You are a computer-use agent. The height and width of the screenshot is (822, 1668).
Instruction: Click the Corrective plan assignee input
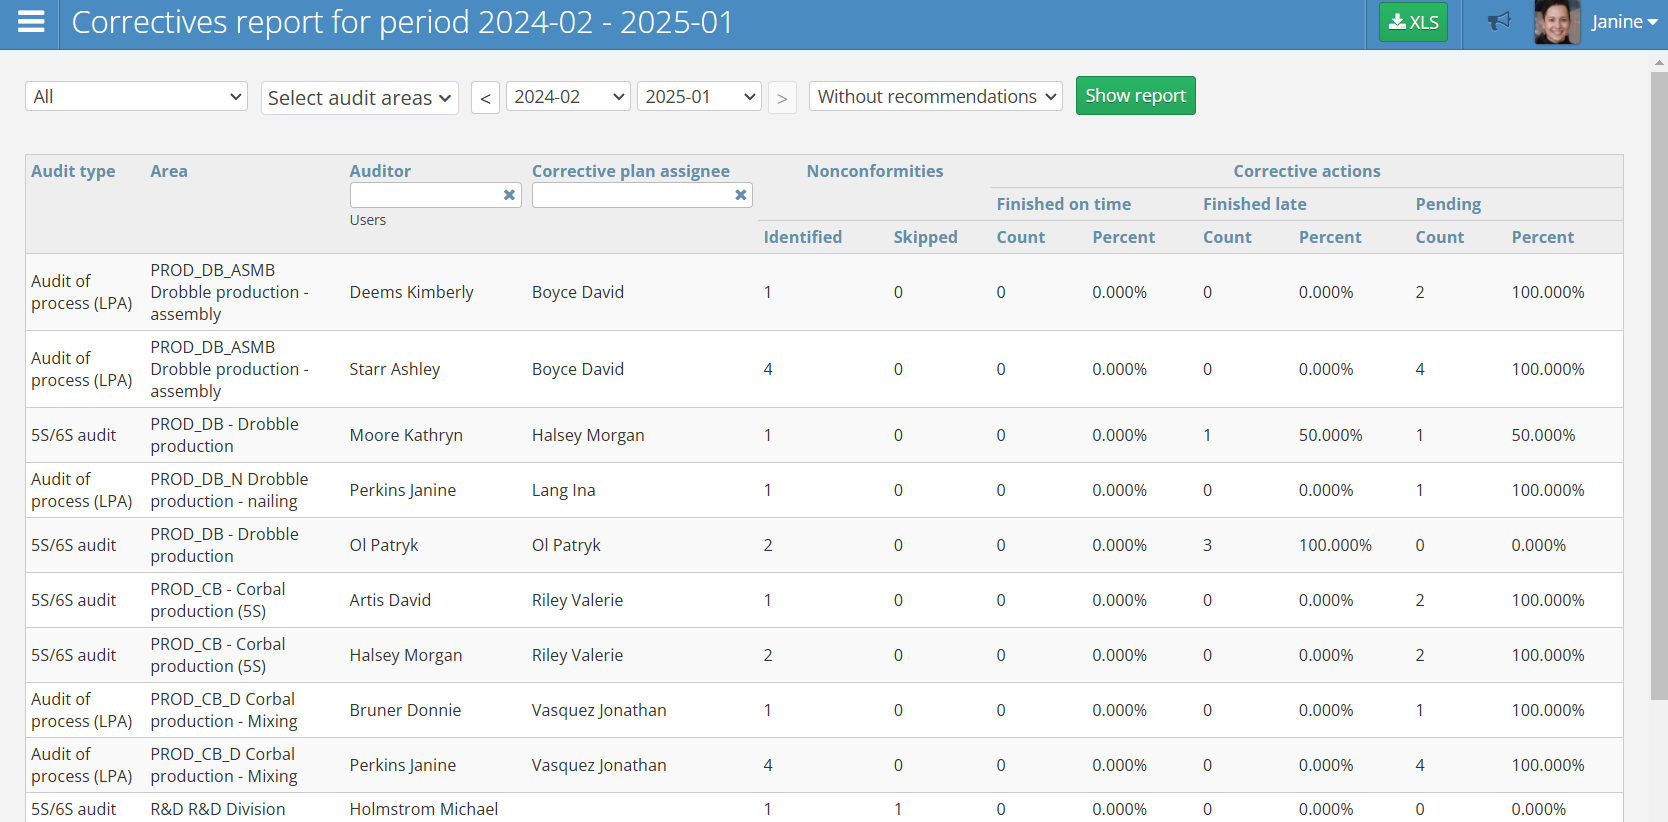(632, 195)
